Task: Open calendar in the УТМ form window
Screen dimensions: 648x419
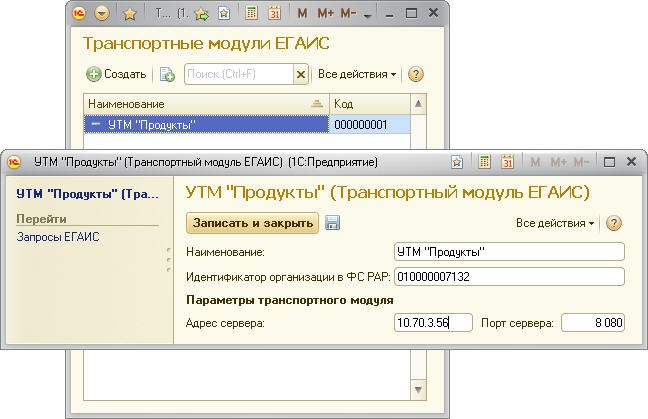Action: 507,162
